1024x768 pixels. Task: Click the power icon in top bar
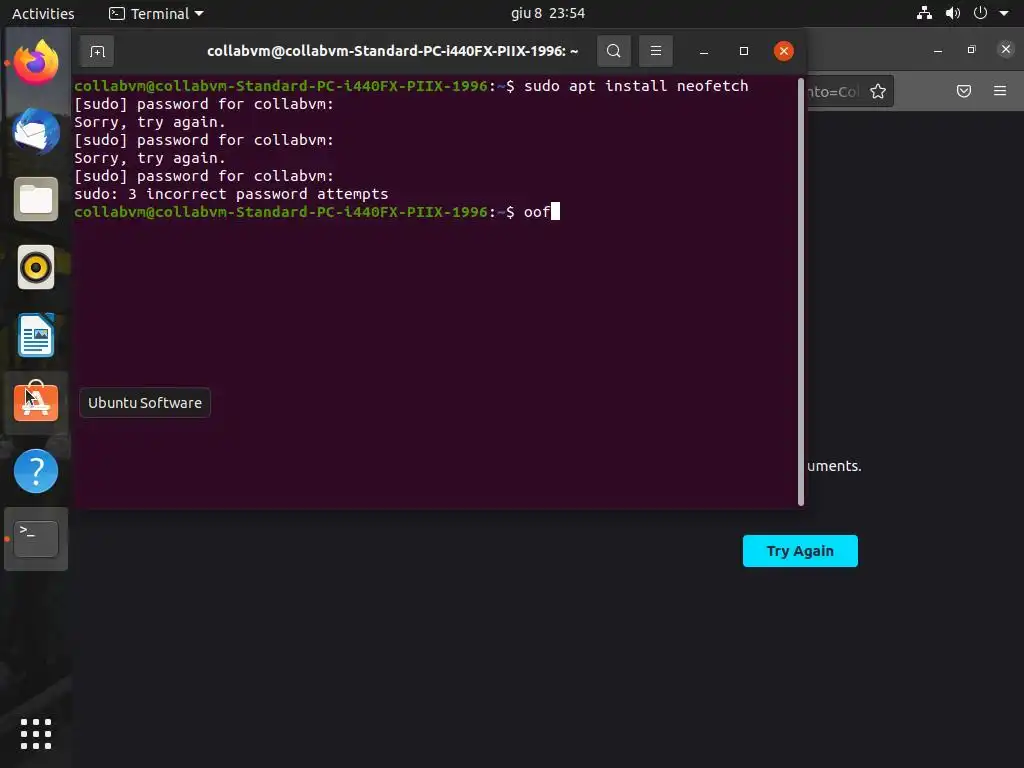(980, 13)
